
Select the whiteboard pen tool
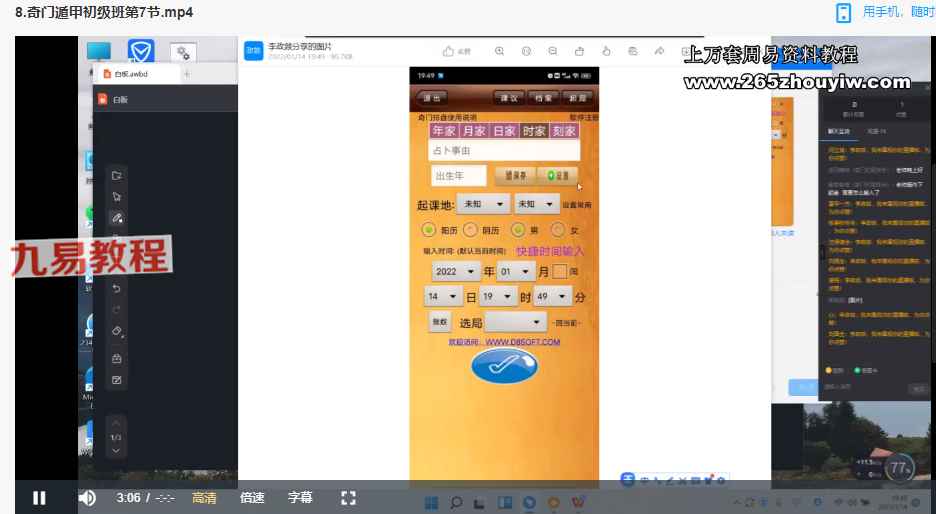coord(117,217)
